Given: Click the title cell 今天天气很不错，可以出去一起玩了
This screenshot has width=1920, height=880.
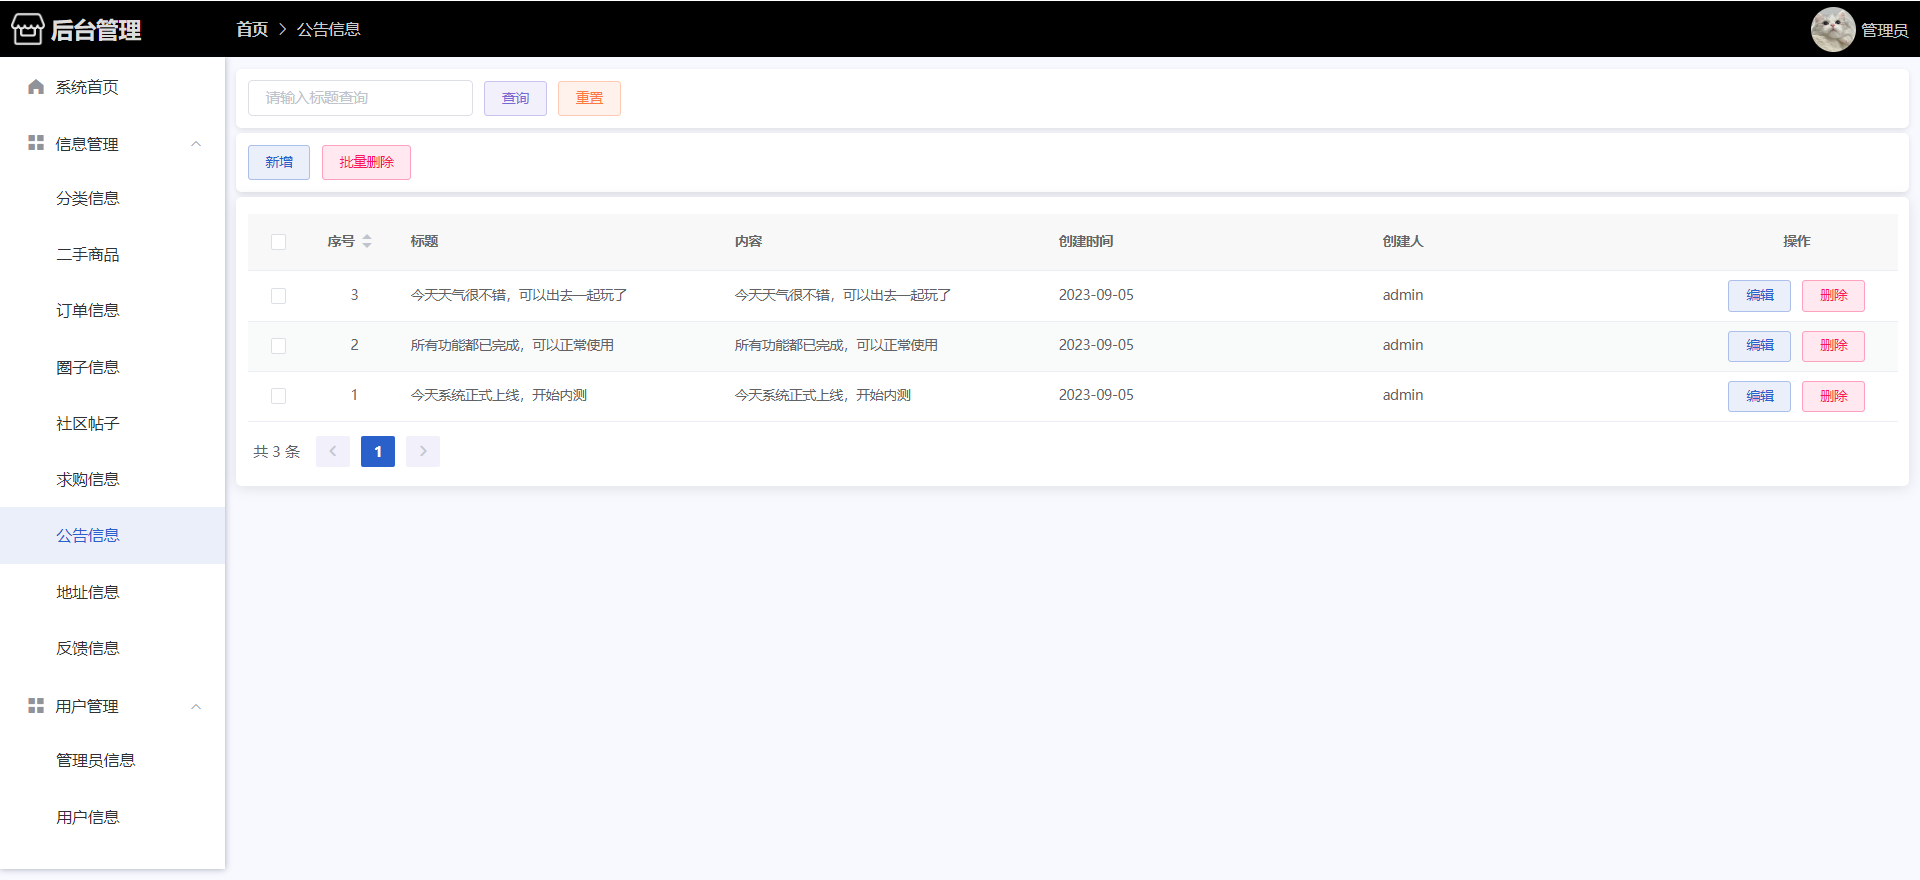Looking at the screenshot, I should (519, 295).
